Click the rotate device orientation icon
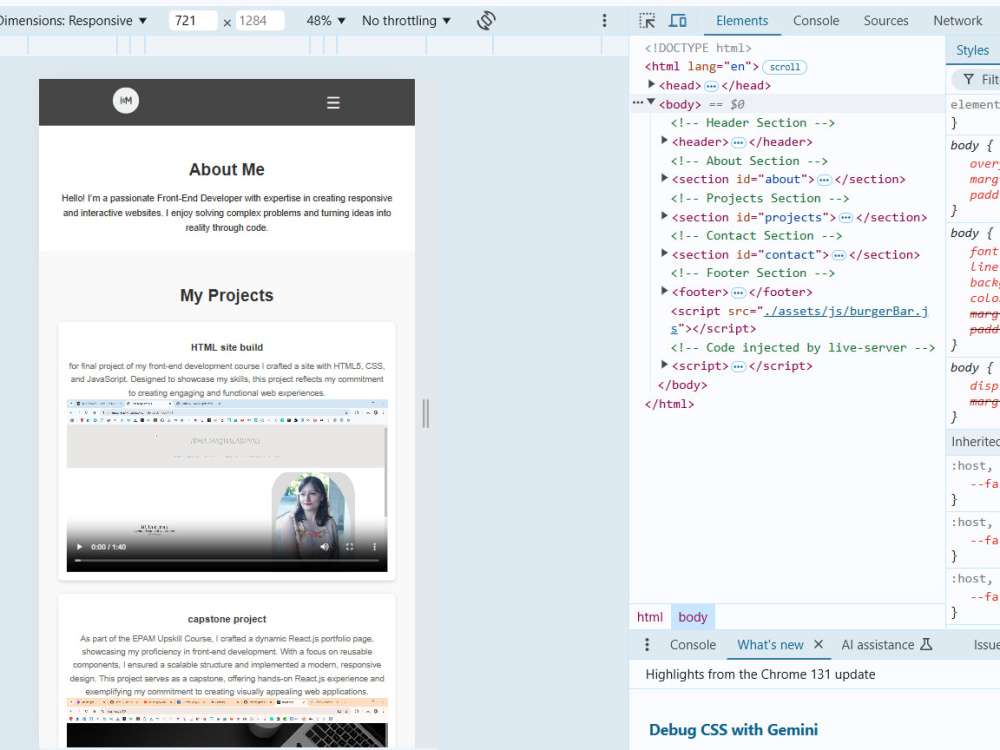The image size is (1000, 750). point(486,20)
